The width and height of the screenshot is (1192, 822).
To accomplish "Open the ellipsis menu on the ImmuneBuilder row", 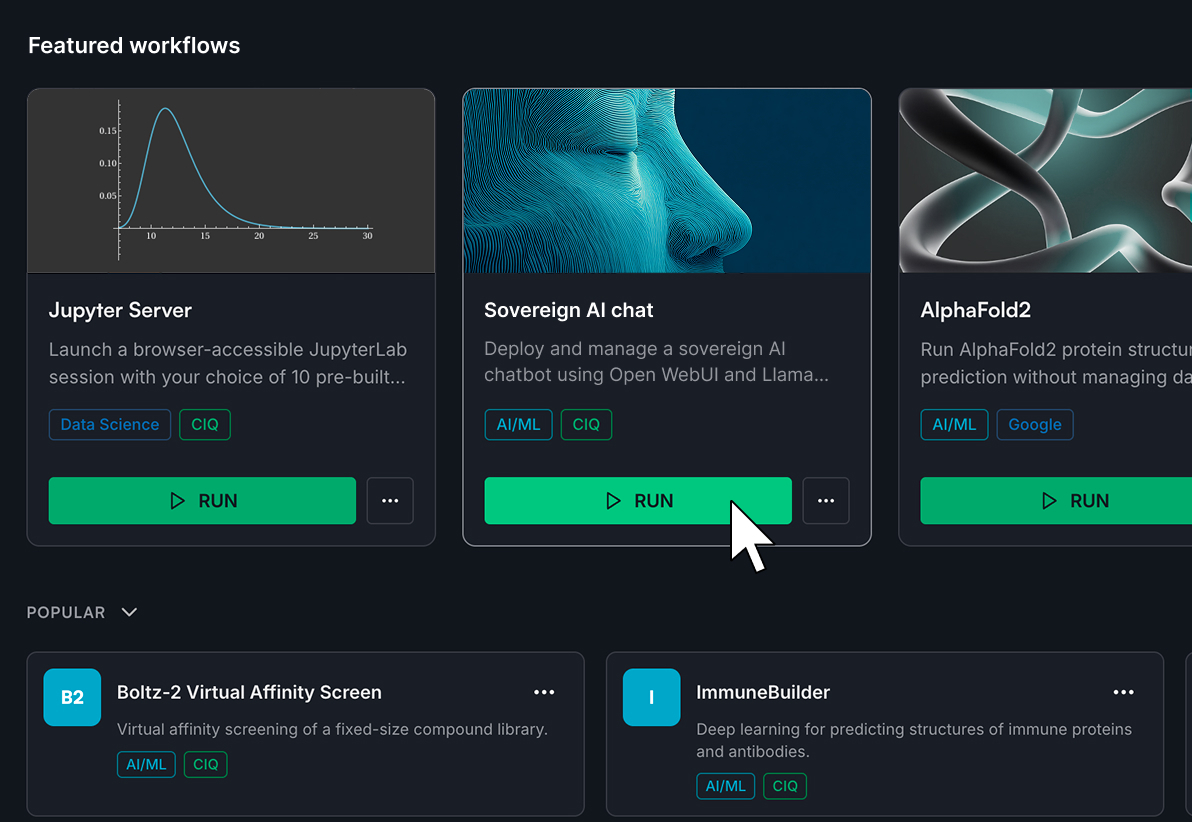I will click(1123, 692).
